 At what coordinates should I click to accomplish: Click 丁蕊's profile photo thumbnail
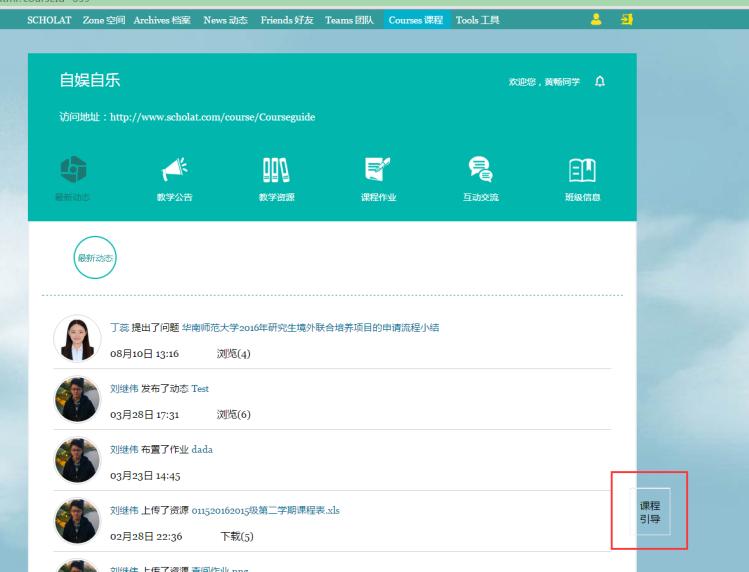tap(76, 339)
